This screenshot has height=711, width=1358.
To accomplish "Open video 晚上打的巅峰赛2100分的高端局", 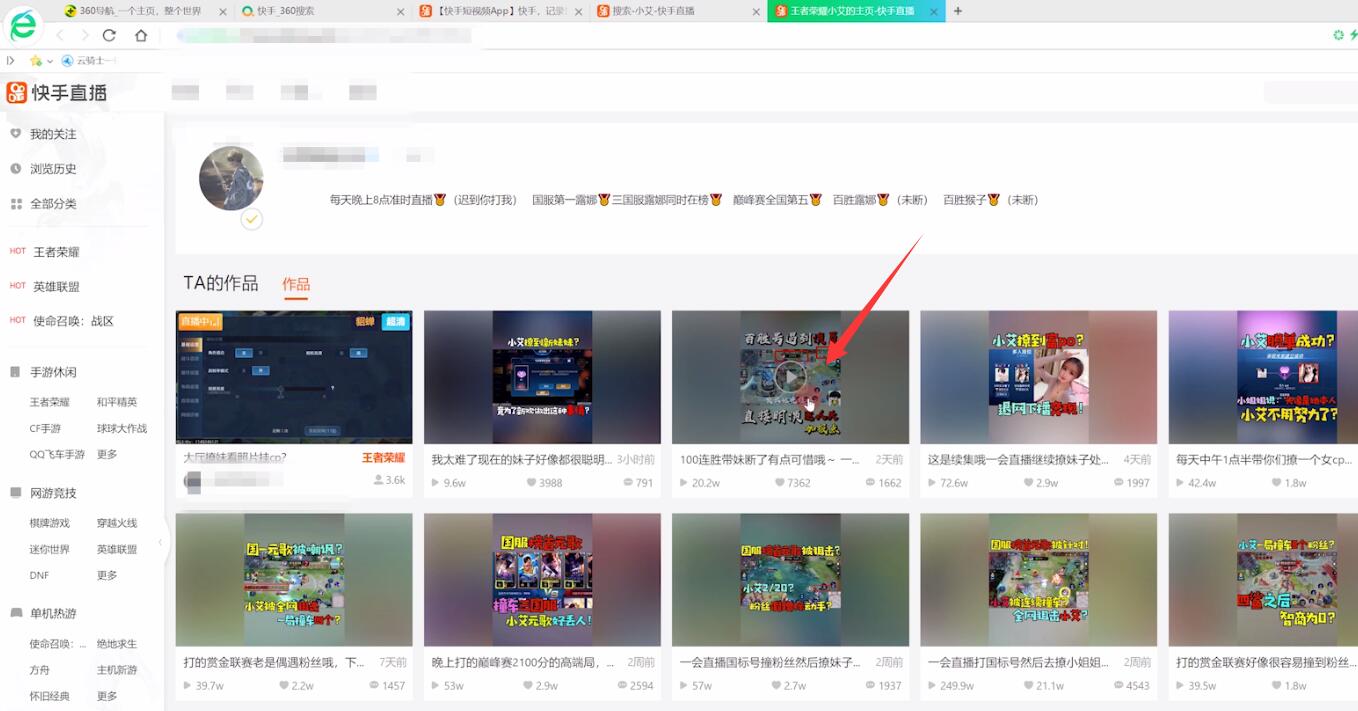I will click(542, 580).
